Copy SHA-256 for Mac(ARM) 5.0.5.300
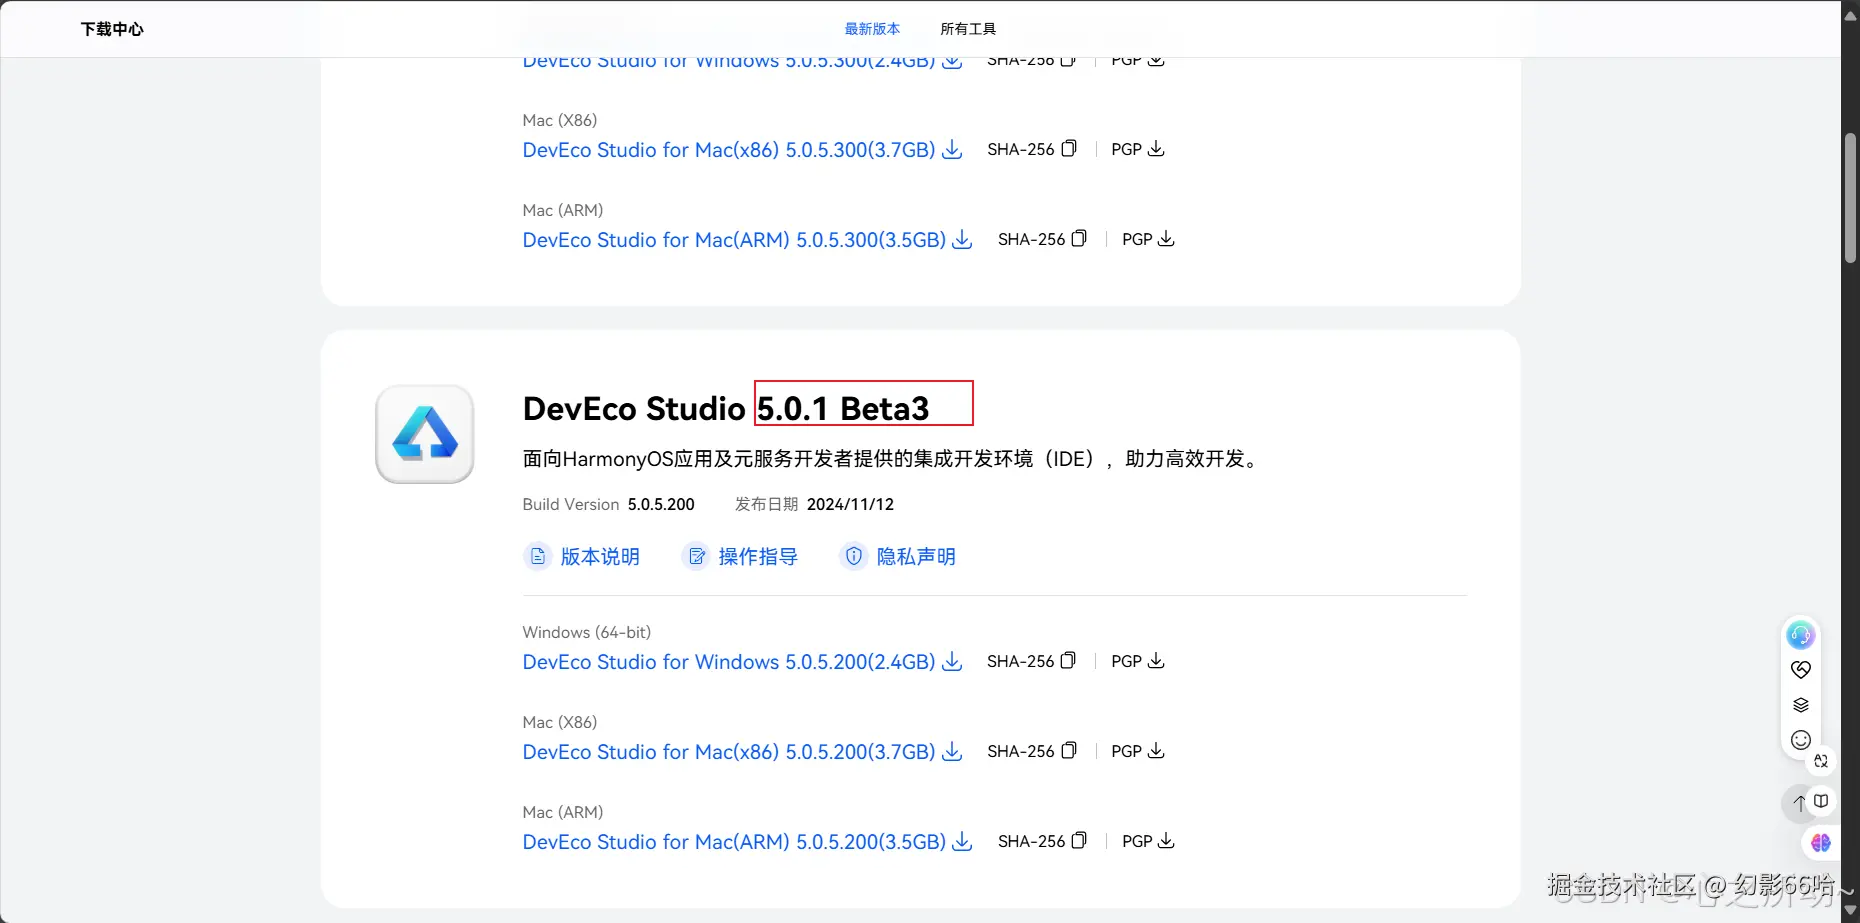The height and width of the screenshot is (923, 1860). coord(1079,239)
